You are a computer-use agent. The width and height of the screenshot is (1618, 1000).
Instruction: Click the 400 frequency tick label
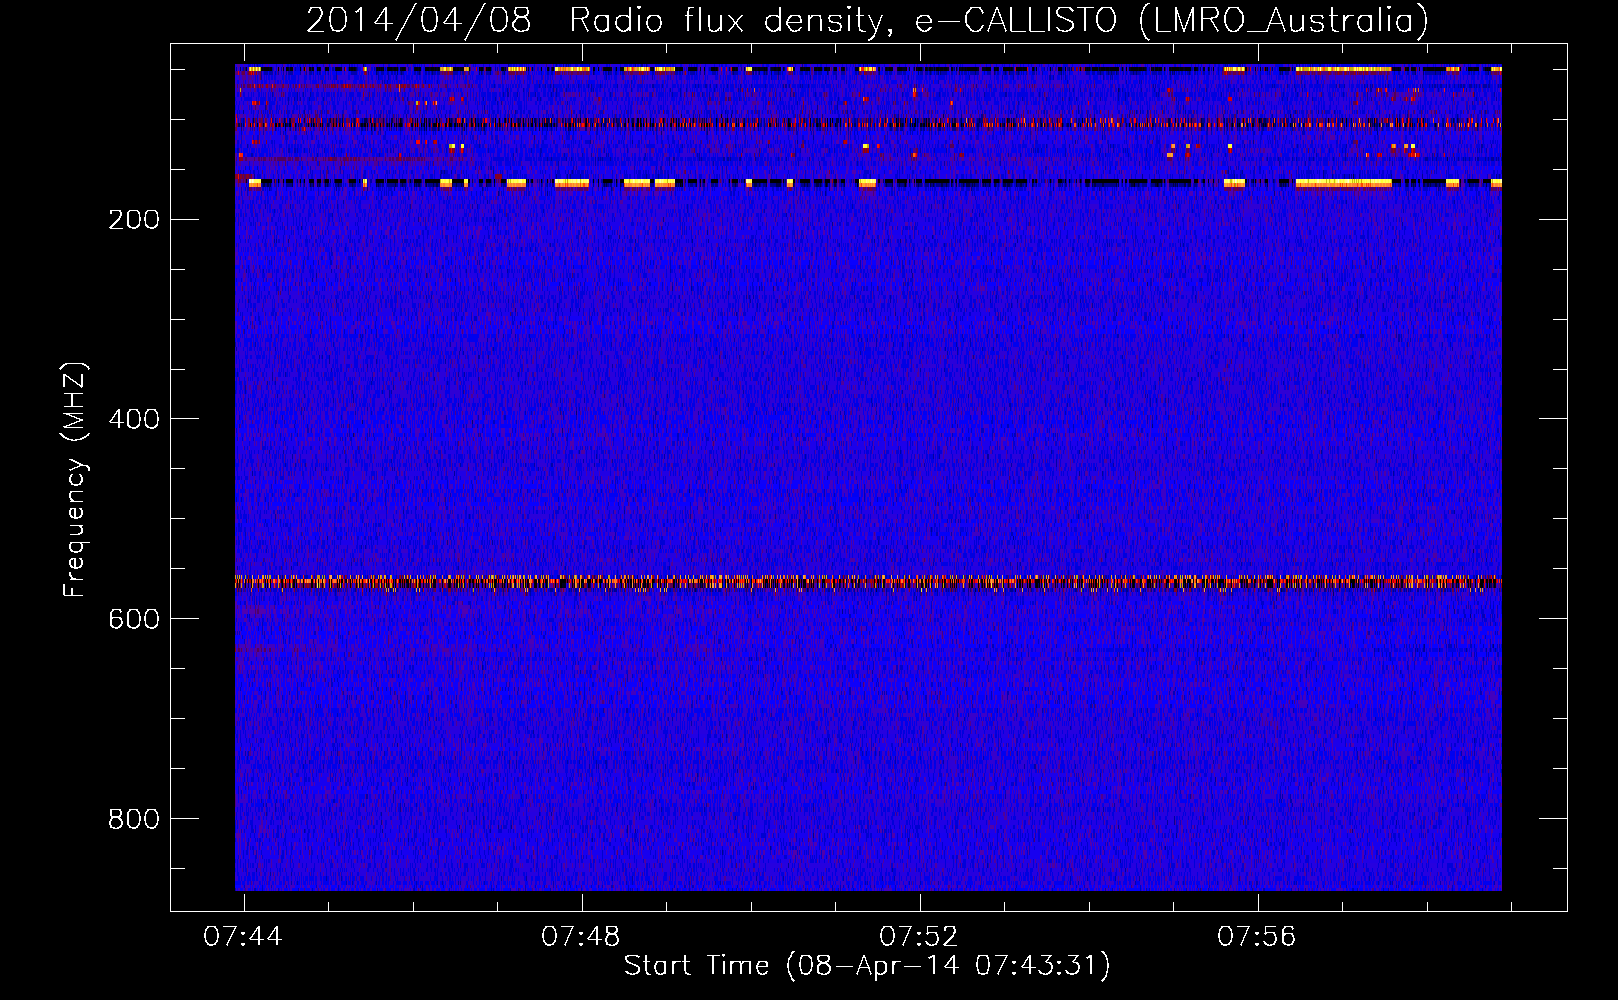coord(134,419)
